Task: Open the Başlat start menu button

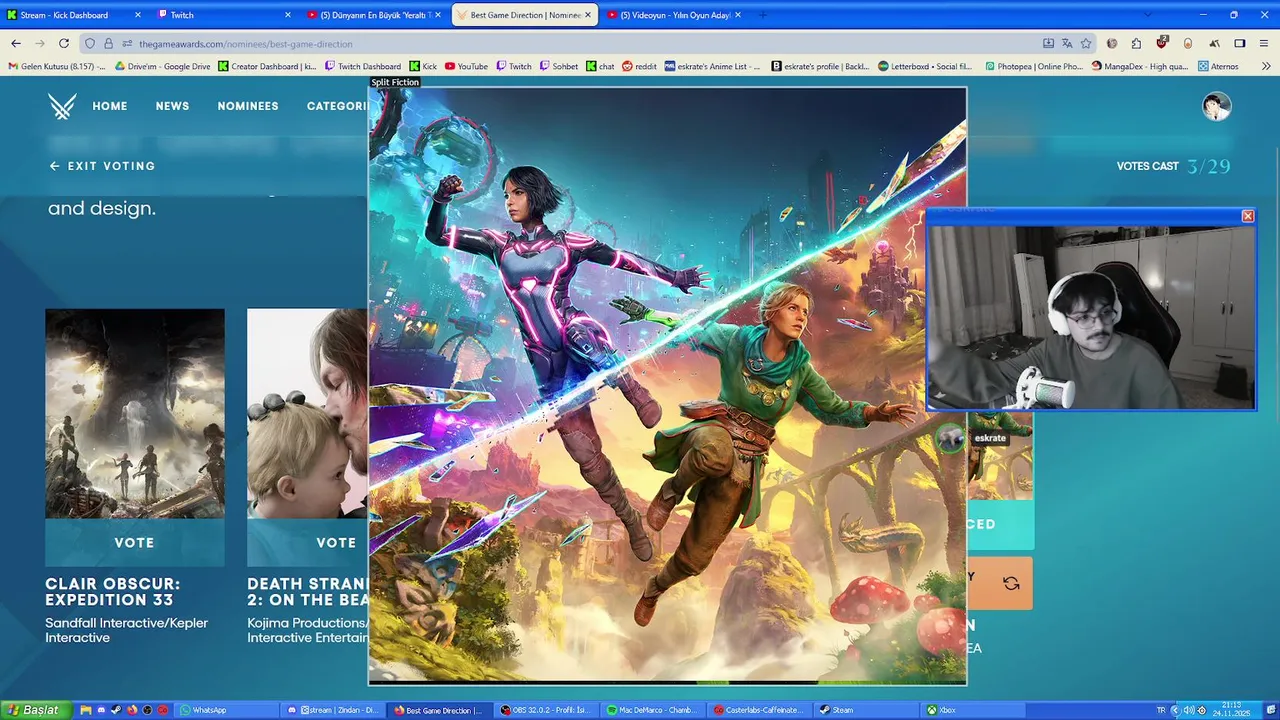Action: [36, 710]
